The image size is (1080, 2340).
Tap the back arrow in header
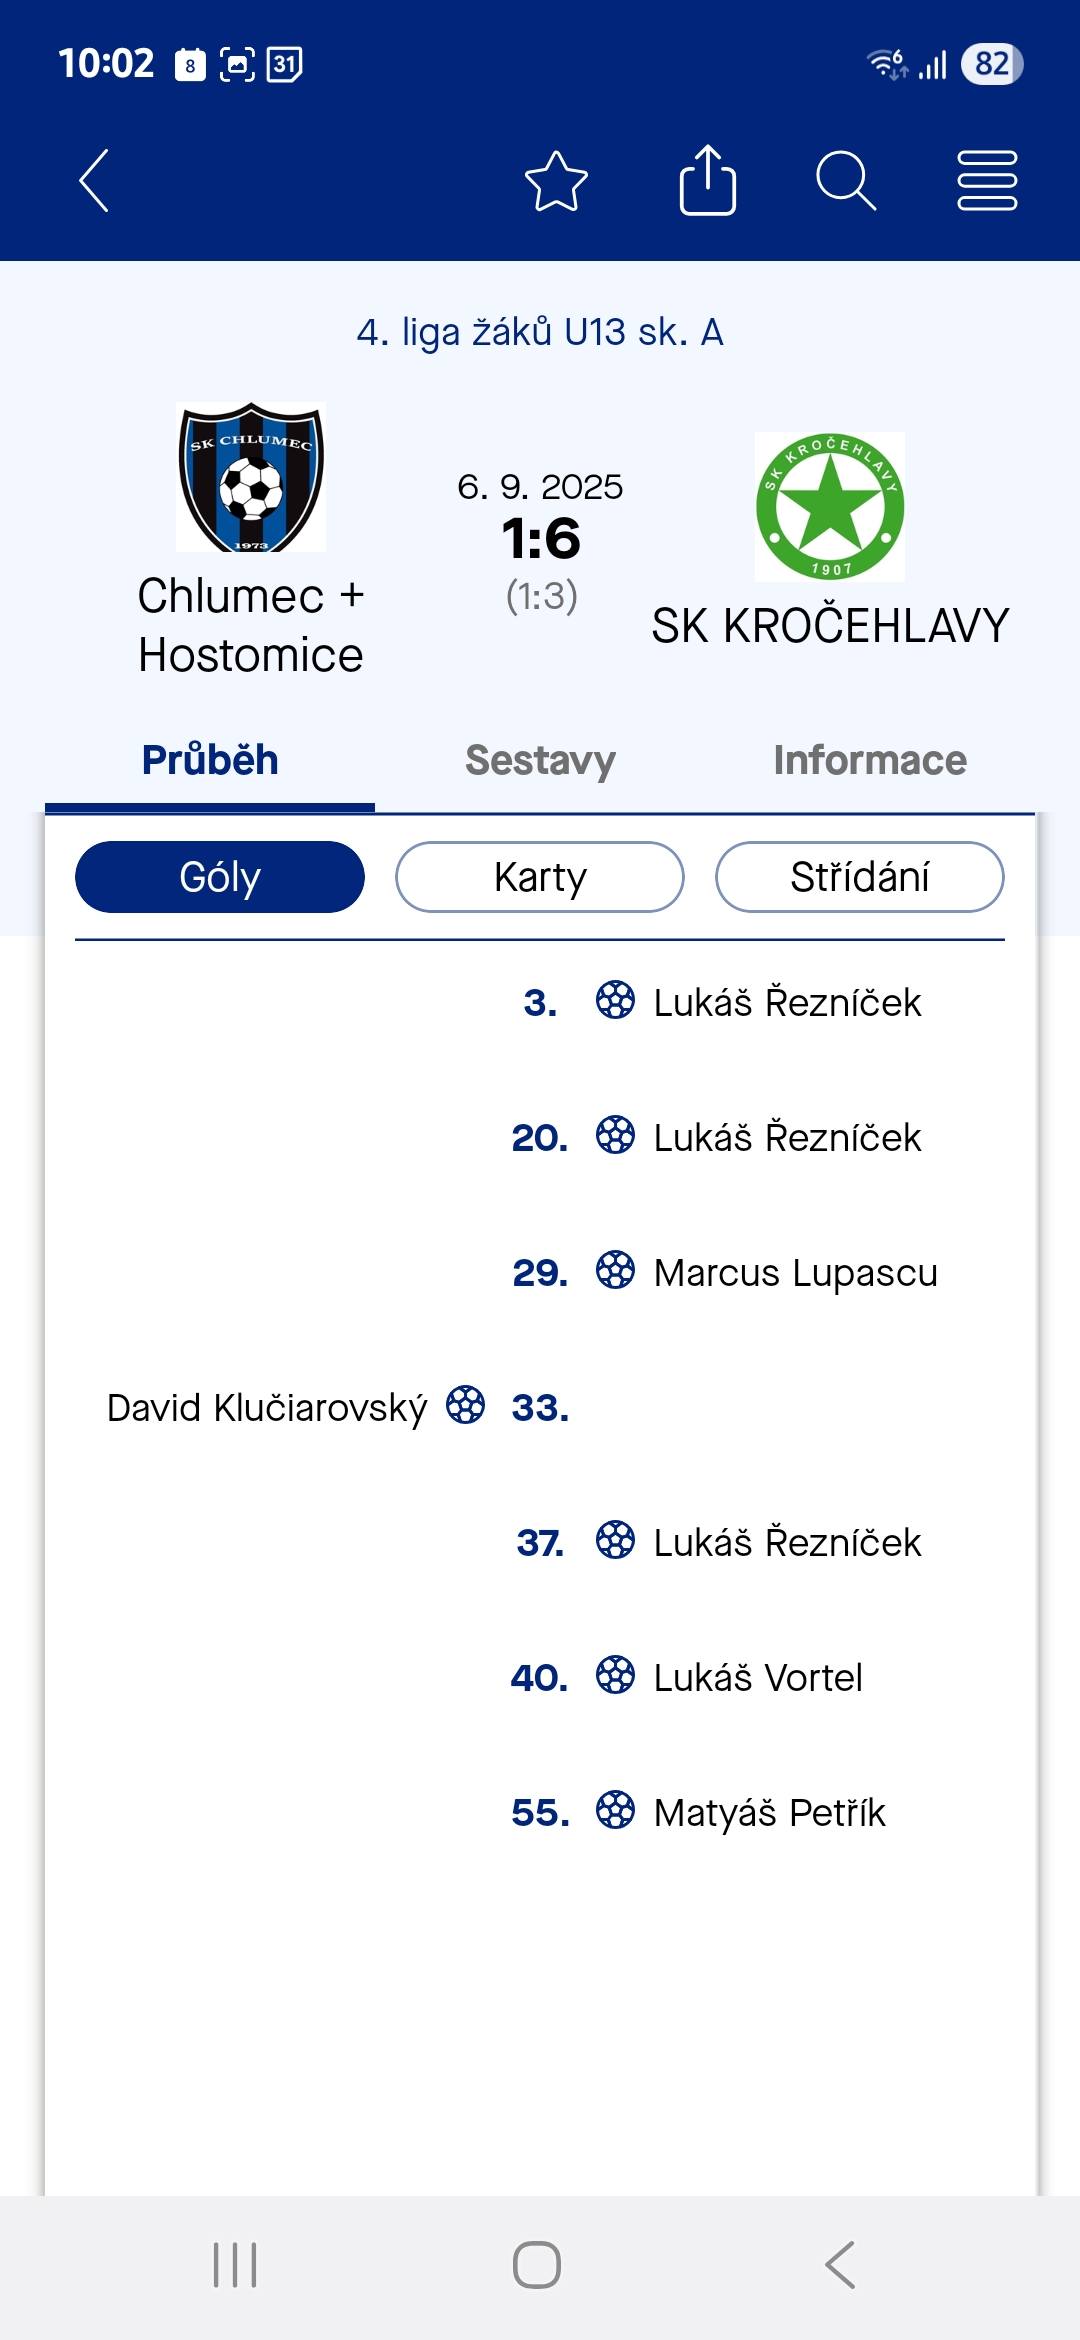tap(94, 181)
